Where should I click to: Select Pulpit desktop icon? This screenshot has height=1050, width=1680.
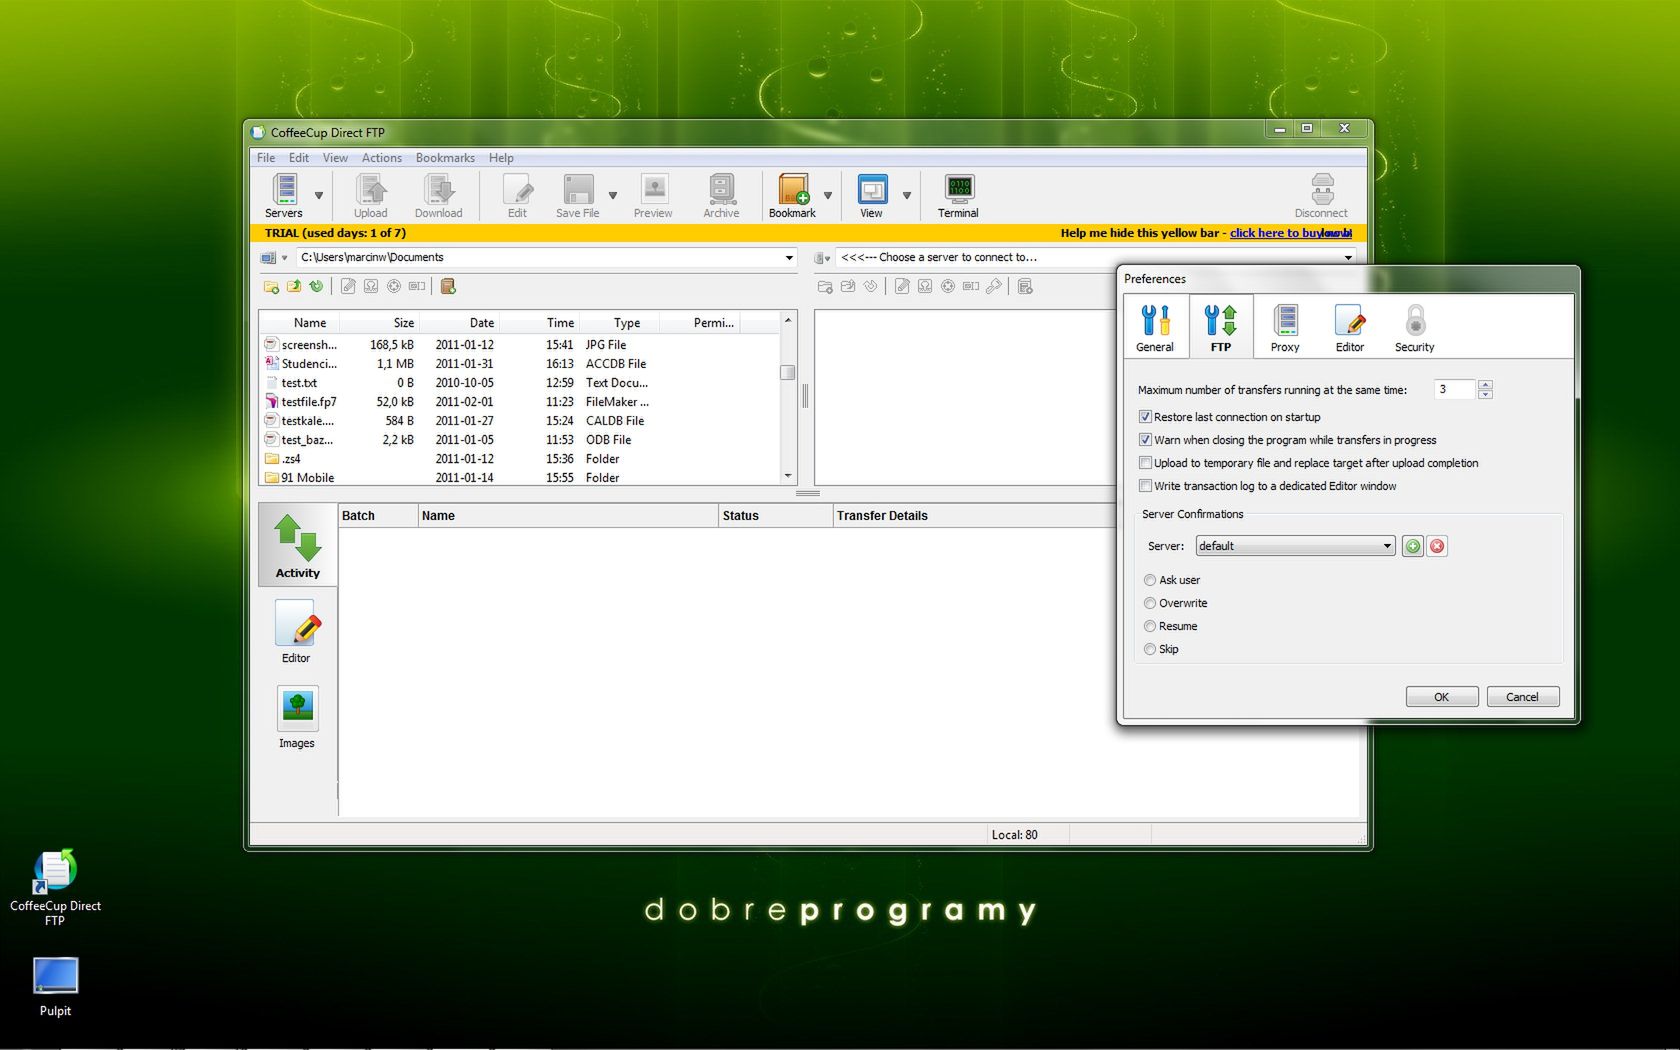point(55,987)
